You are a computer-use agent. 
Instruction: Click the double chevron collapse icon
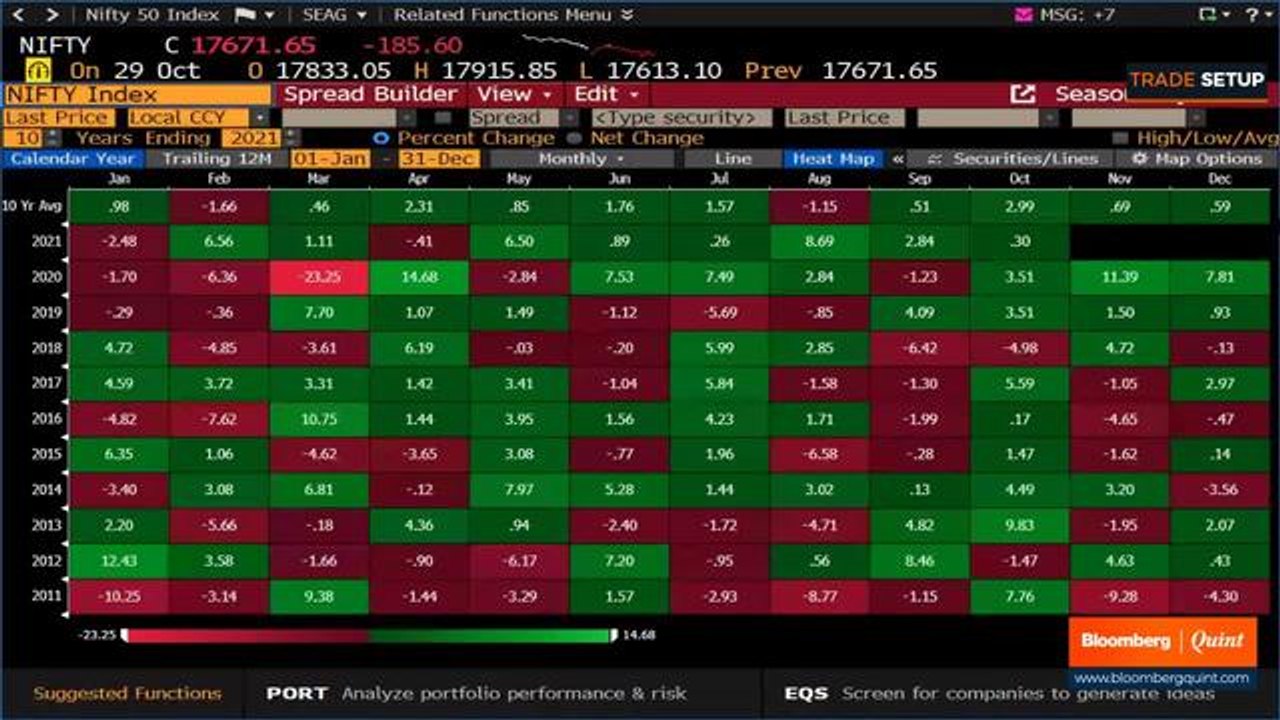[898, 159]
